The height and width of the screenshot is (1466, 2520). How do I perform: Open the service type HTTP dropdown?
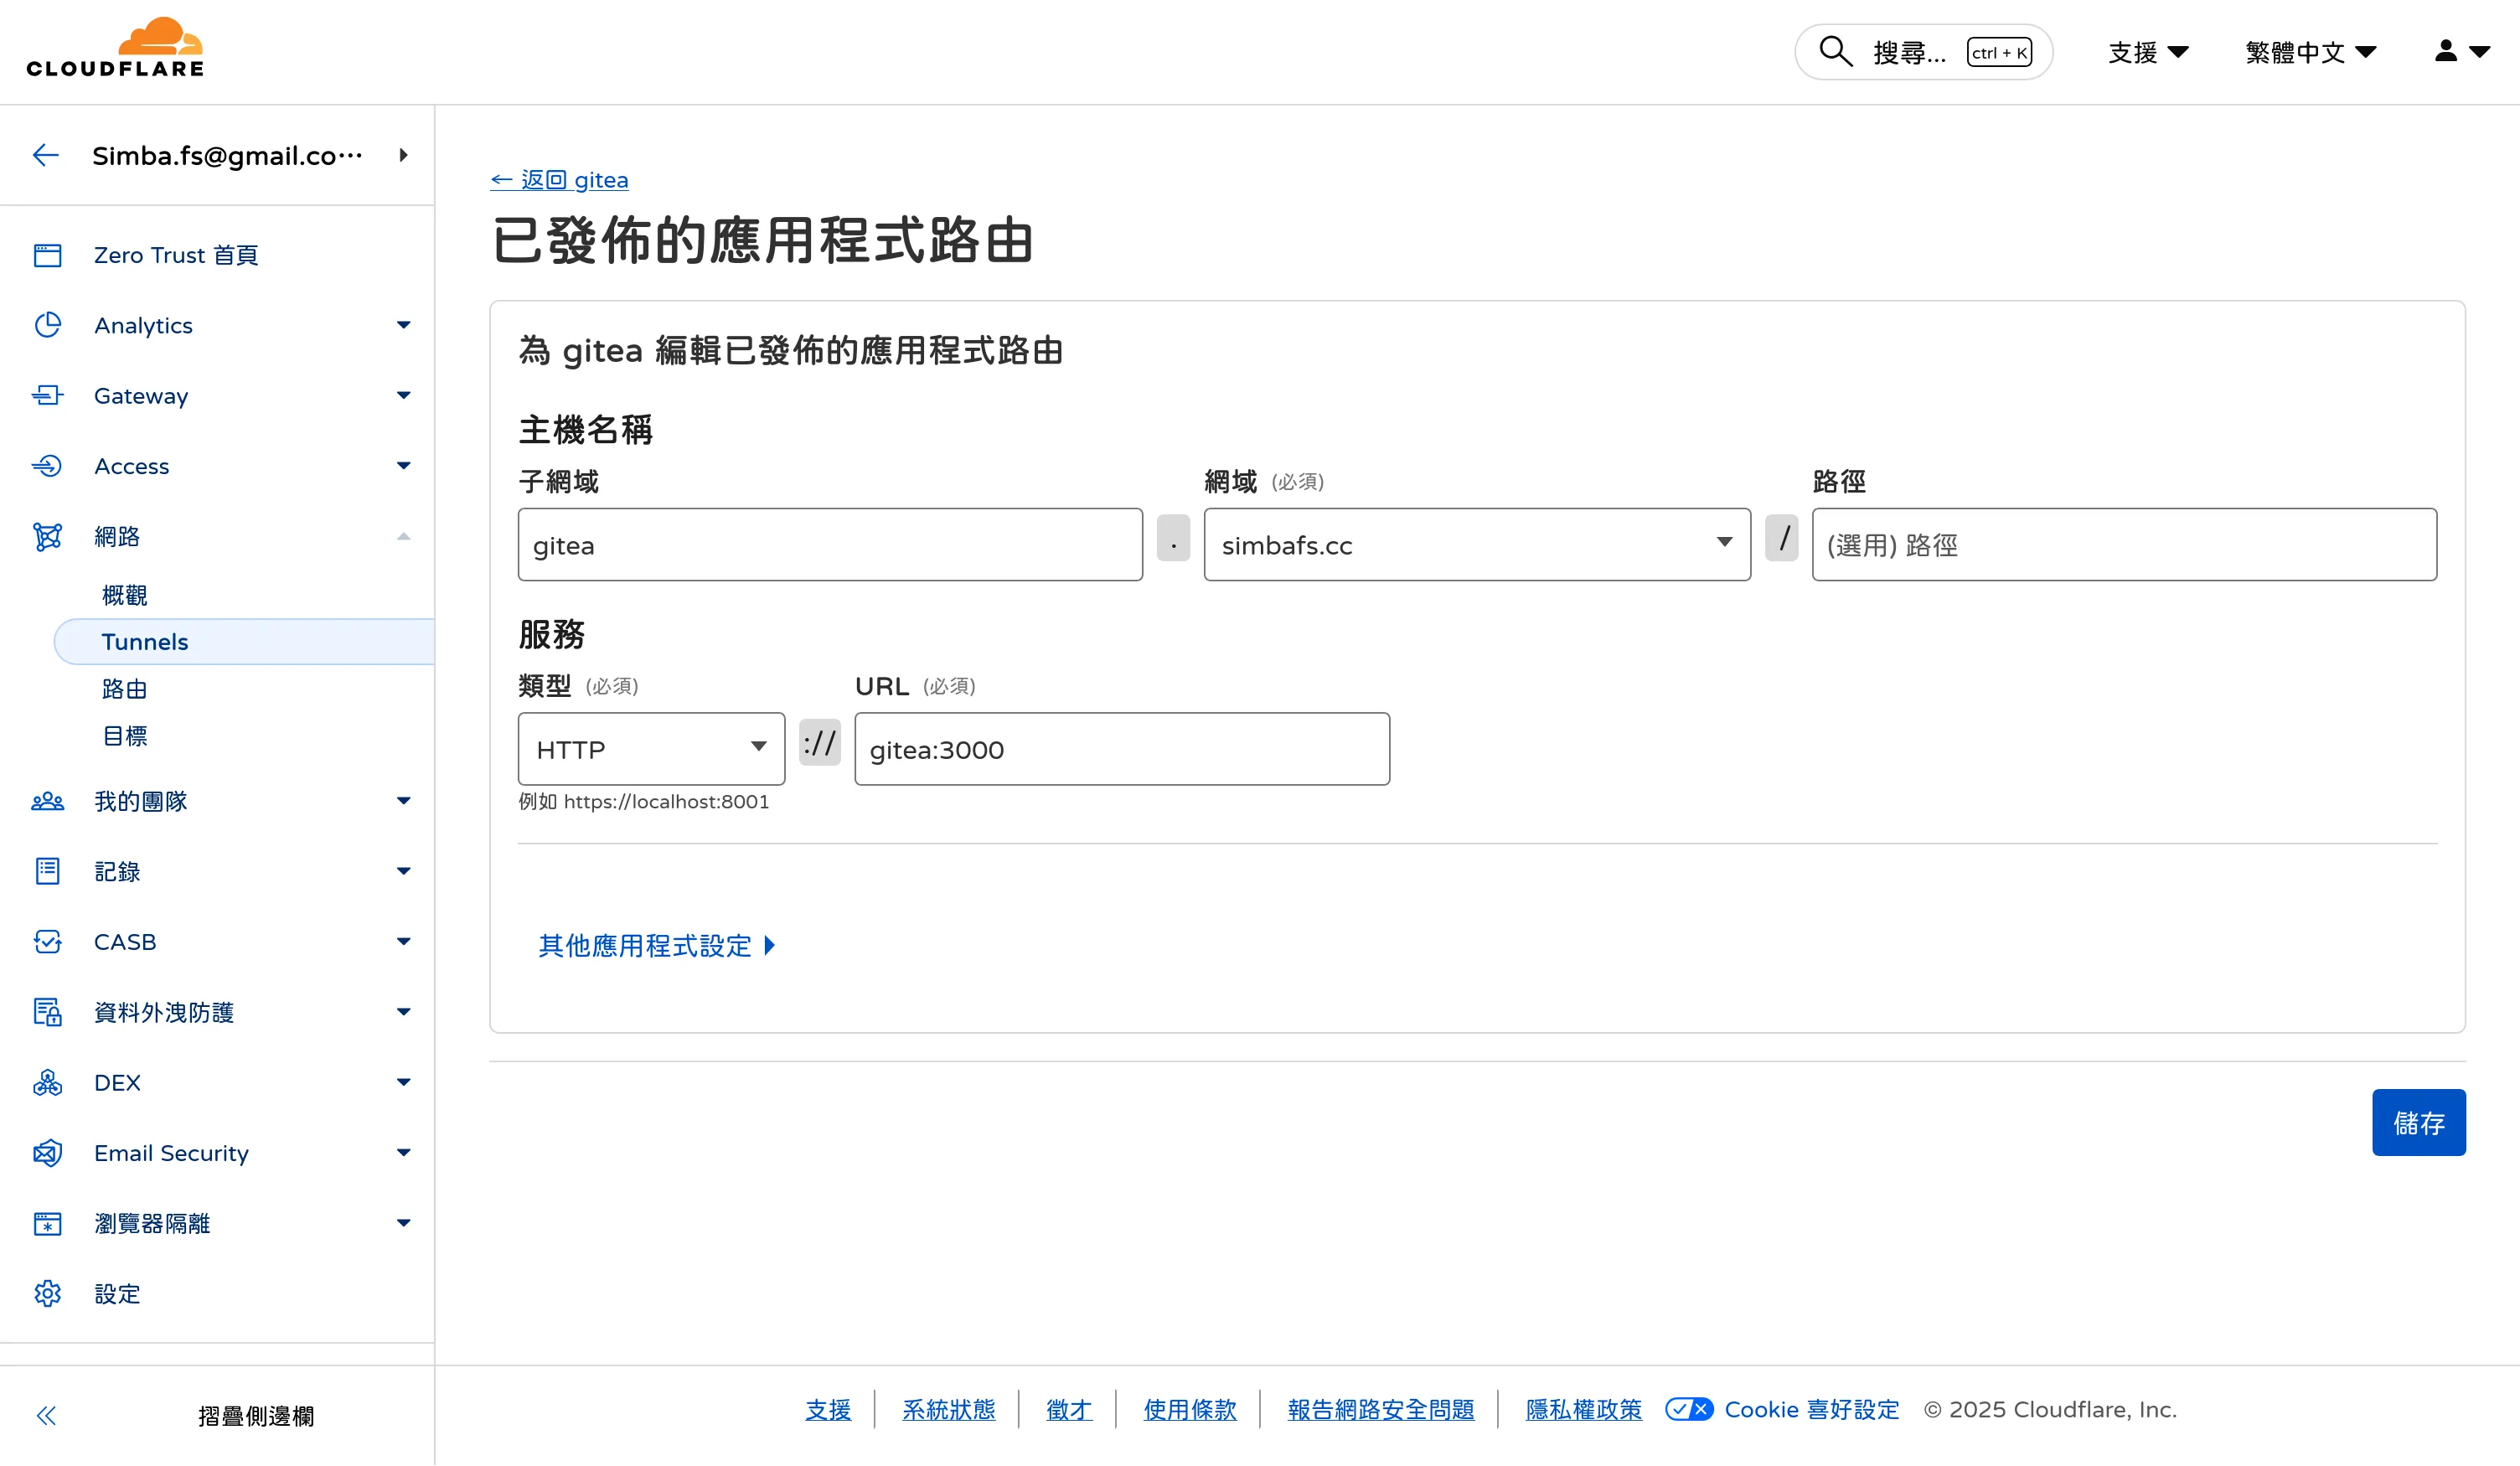click(x=651, y=749)
